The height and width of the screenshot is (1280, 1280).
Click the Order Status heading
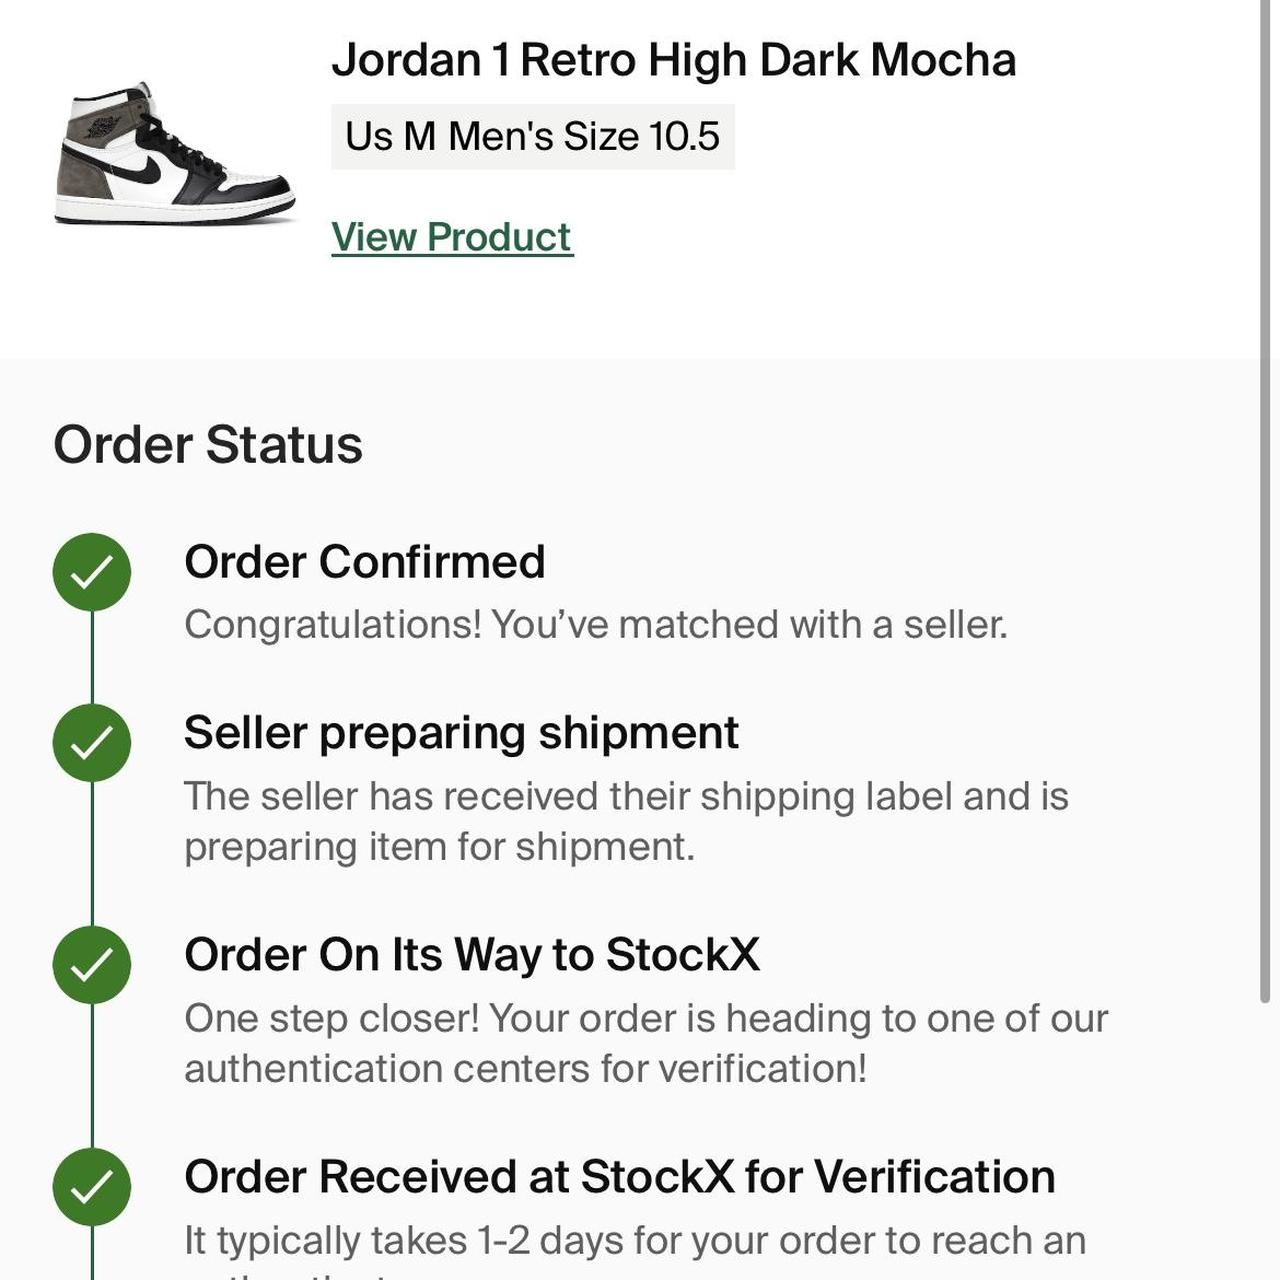click(x=208, y=445)
